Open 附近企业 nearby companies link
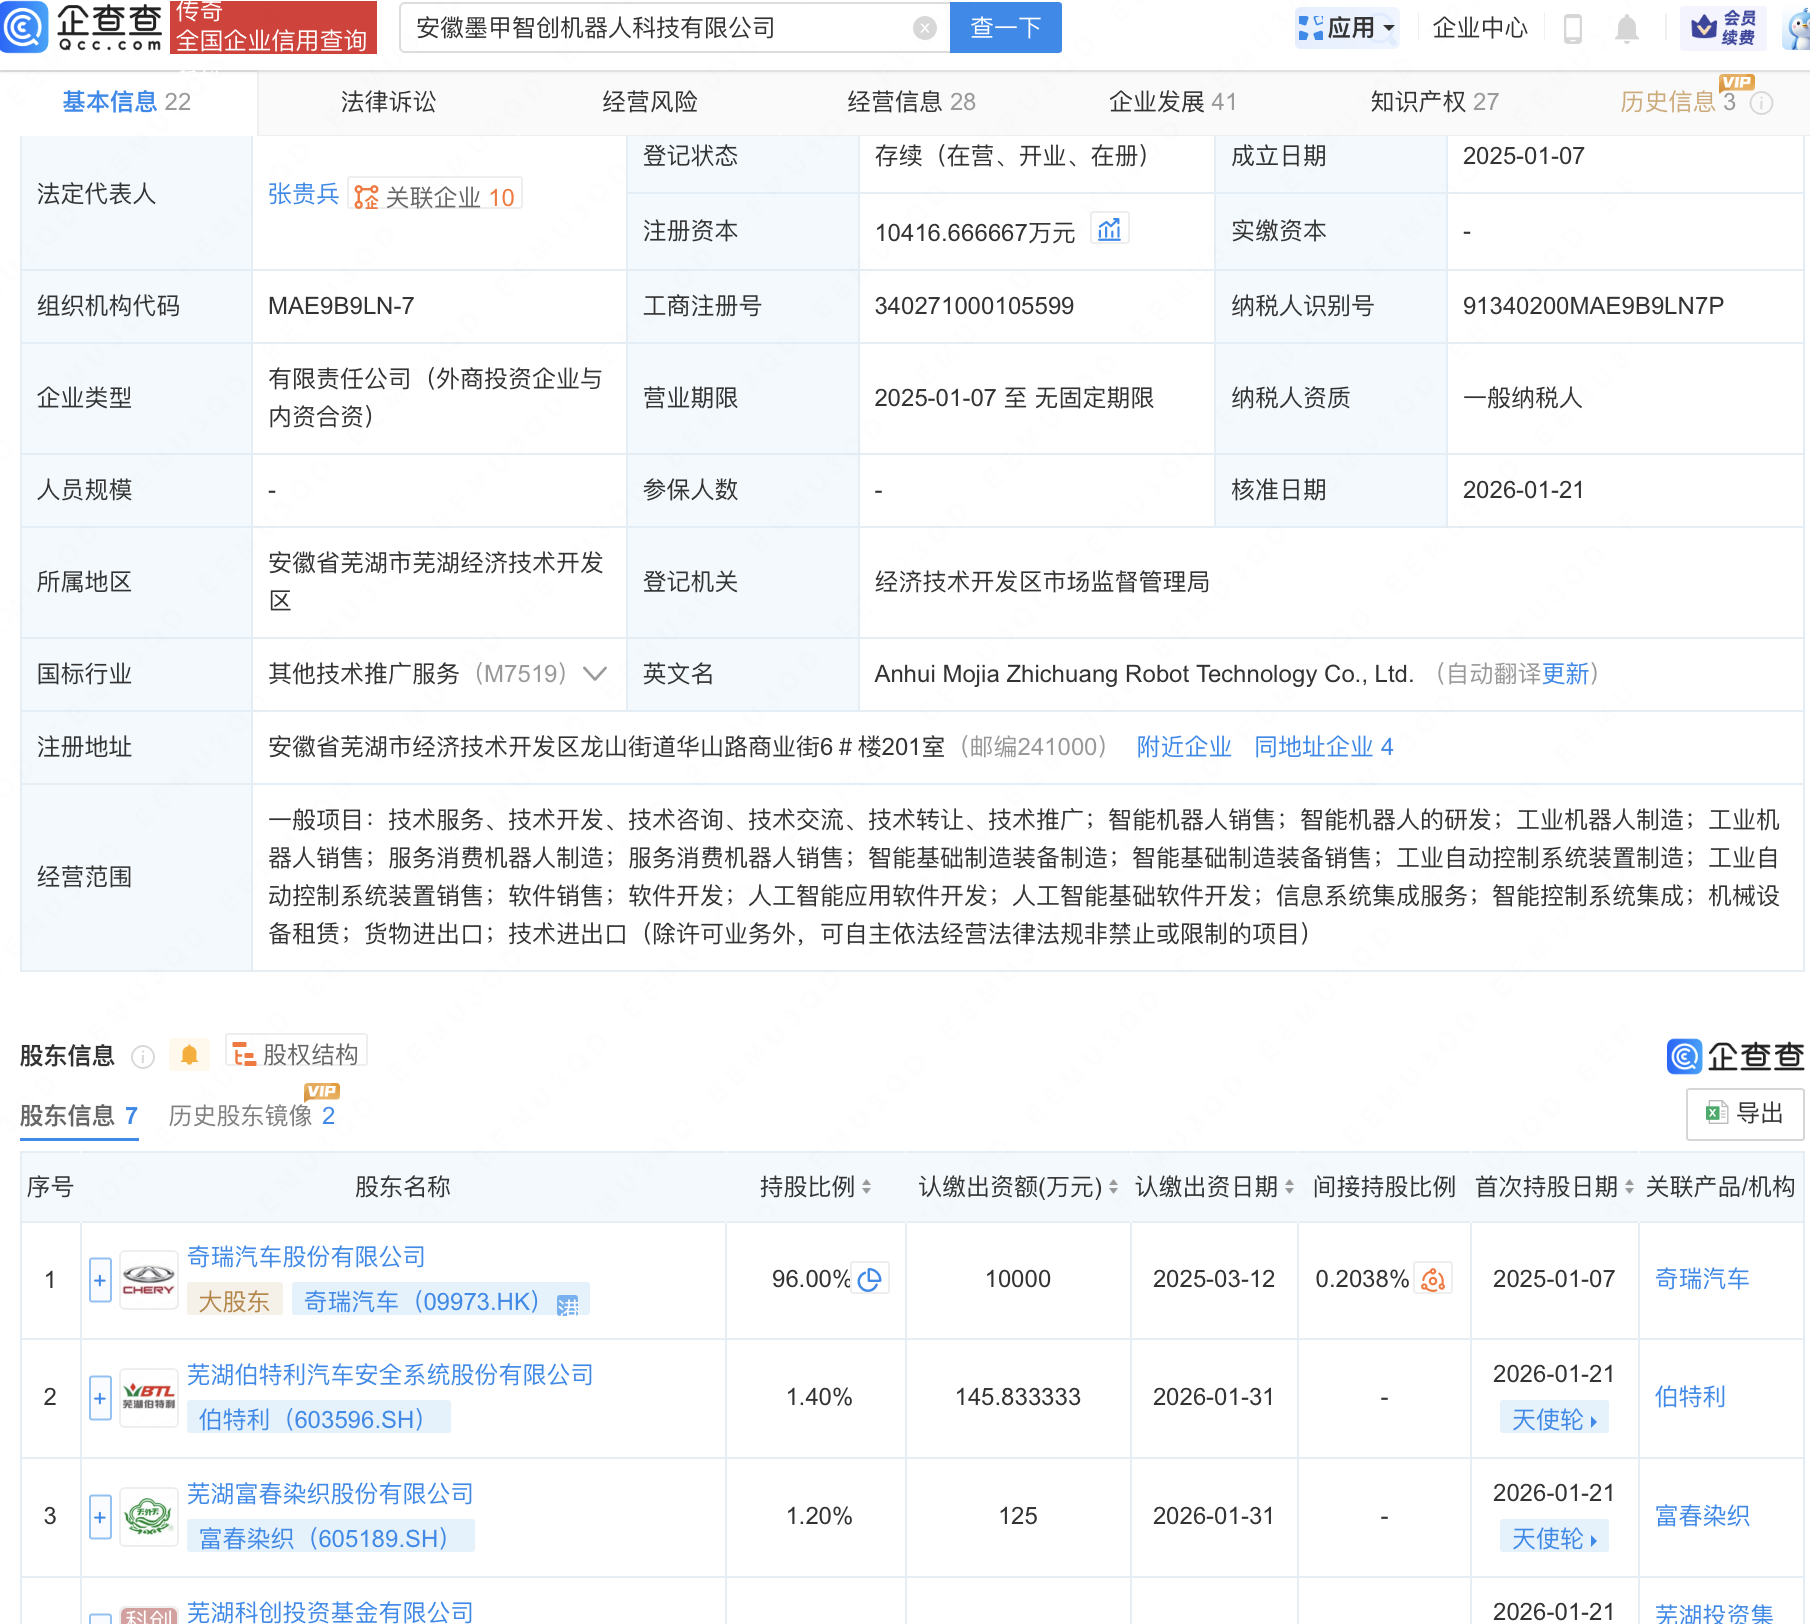 coord(1183,747)
